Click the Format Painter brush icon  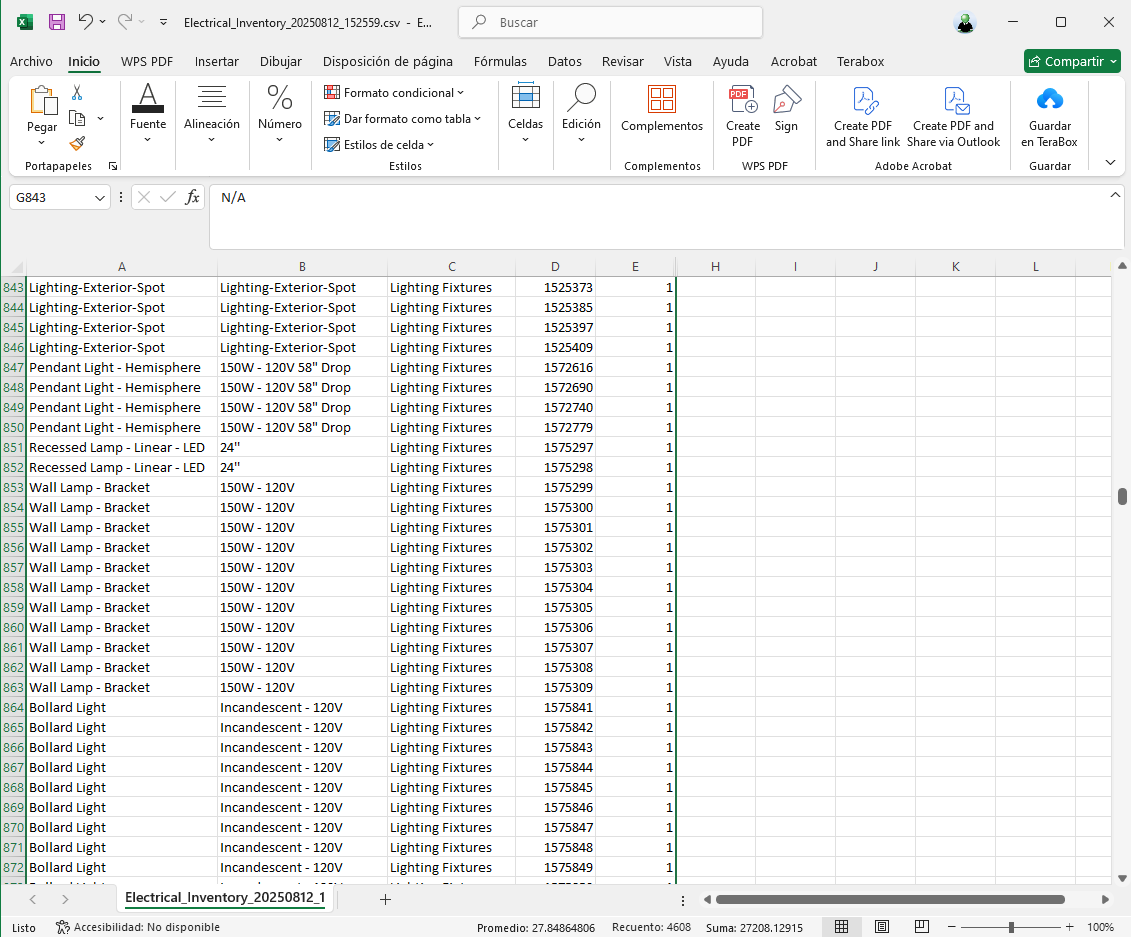pos(77,143)
